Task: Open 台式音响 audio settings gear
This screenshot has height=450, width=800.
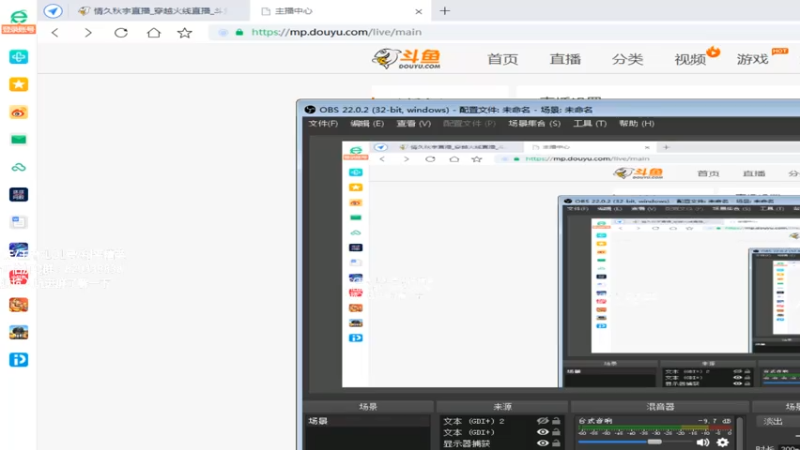Action: coord(722,442)
